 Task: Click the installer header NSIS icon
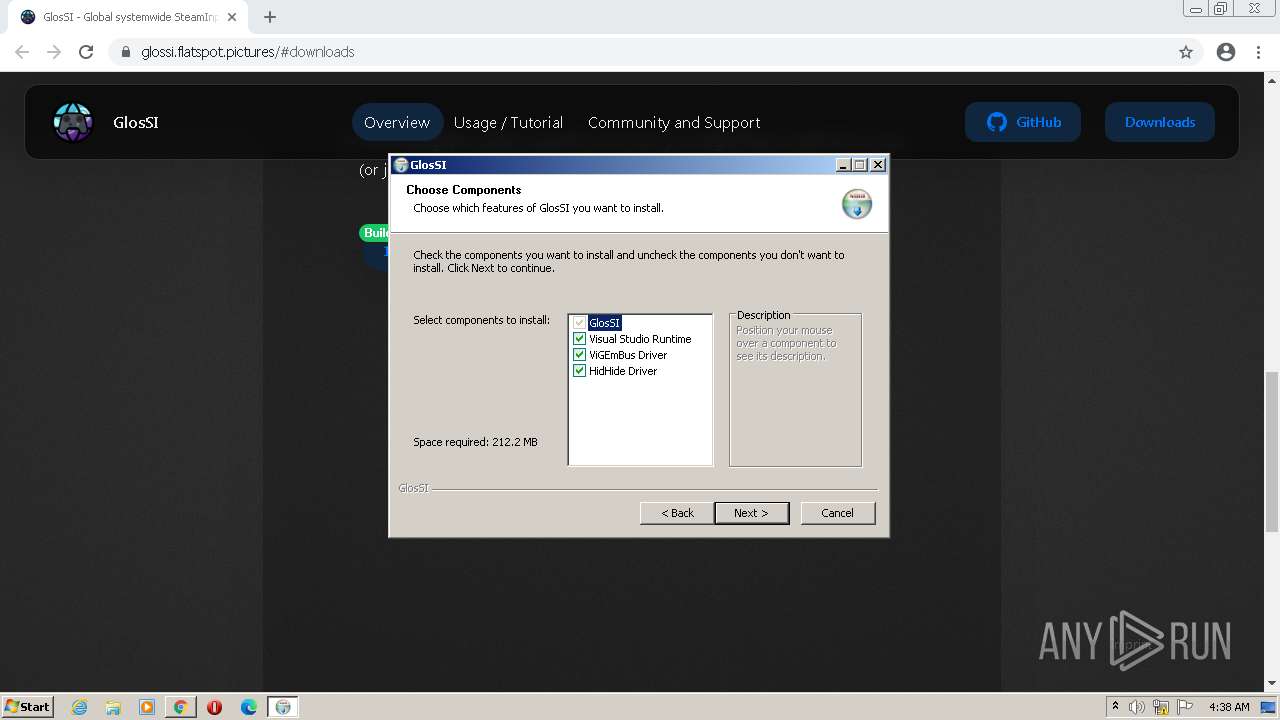coord(857,203)
